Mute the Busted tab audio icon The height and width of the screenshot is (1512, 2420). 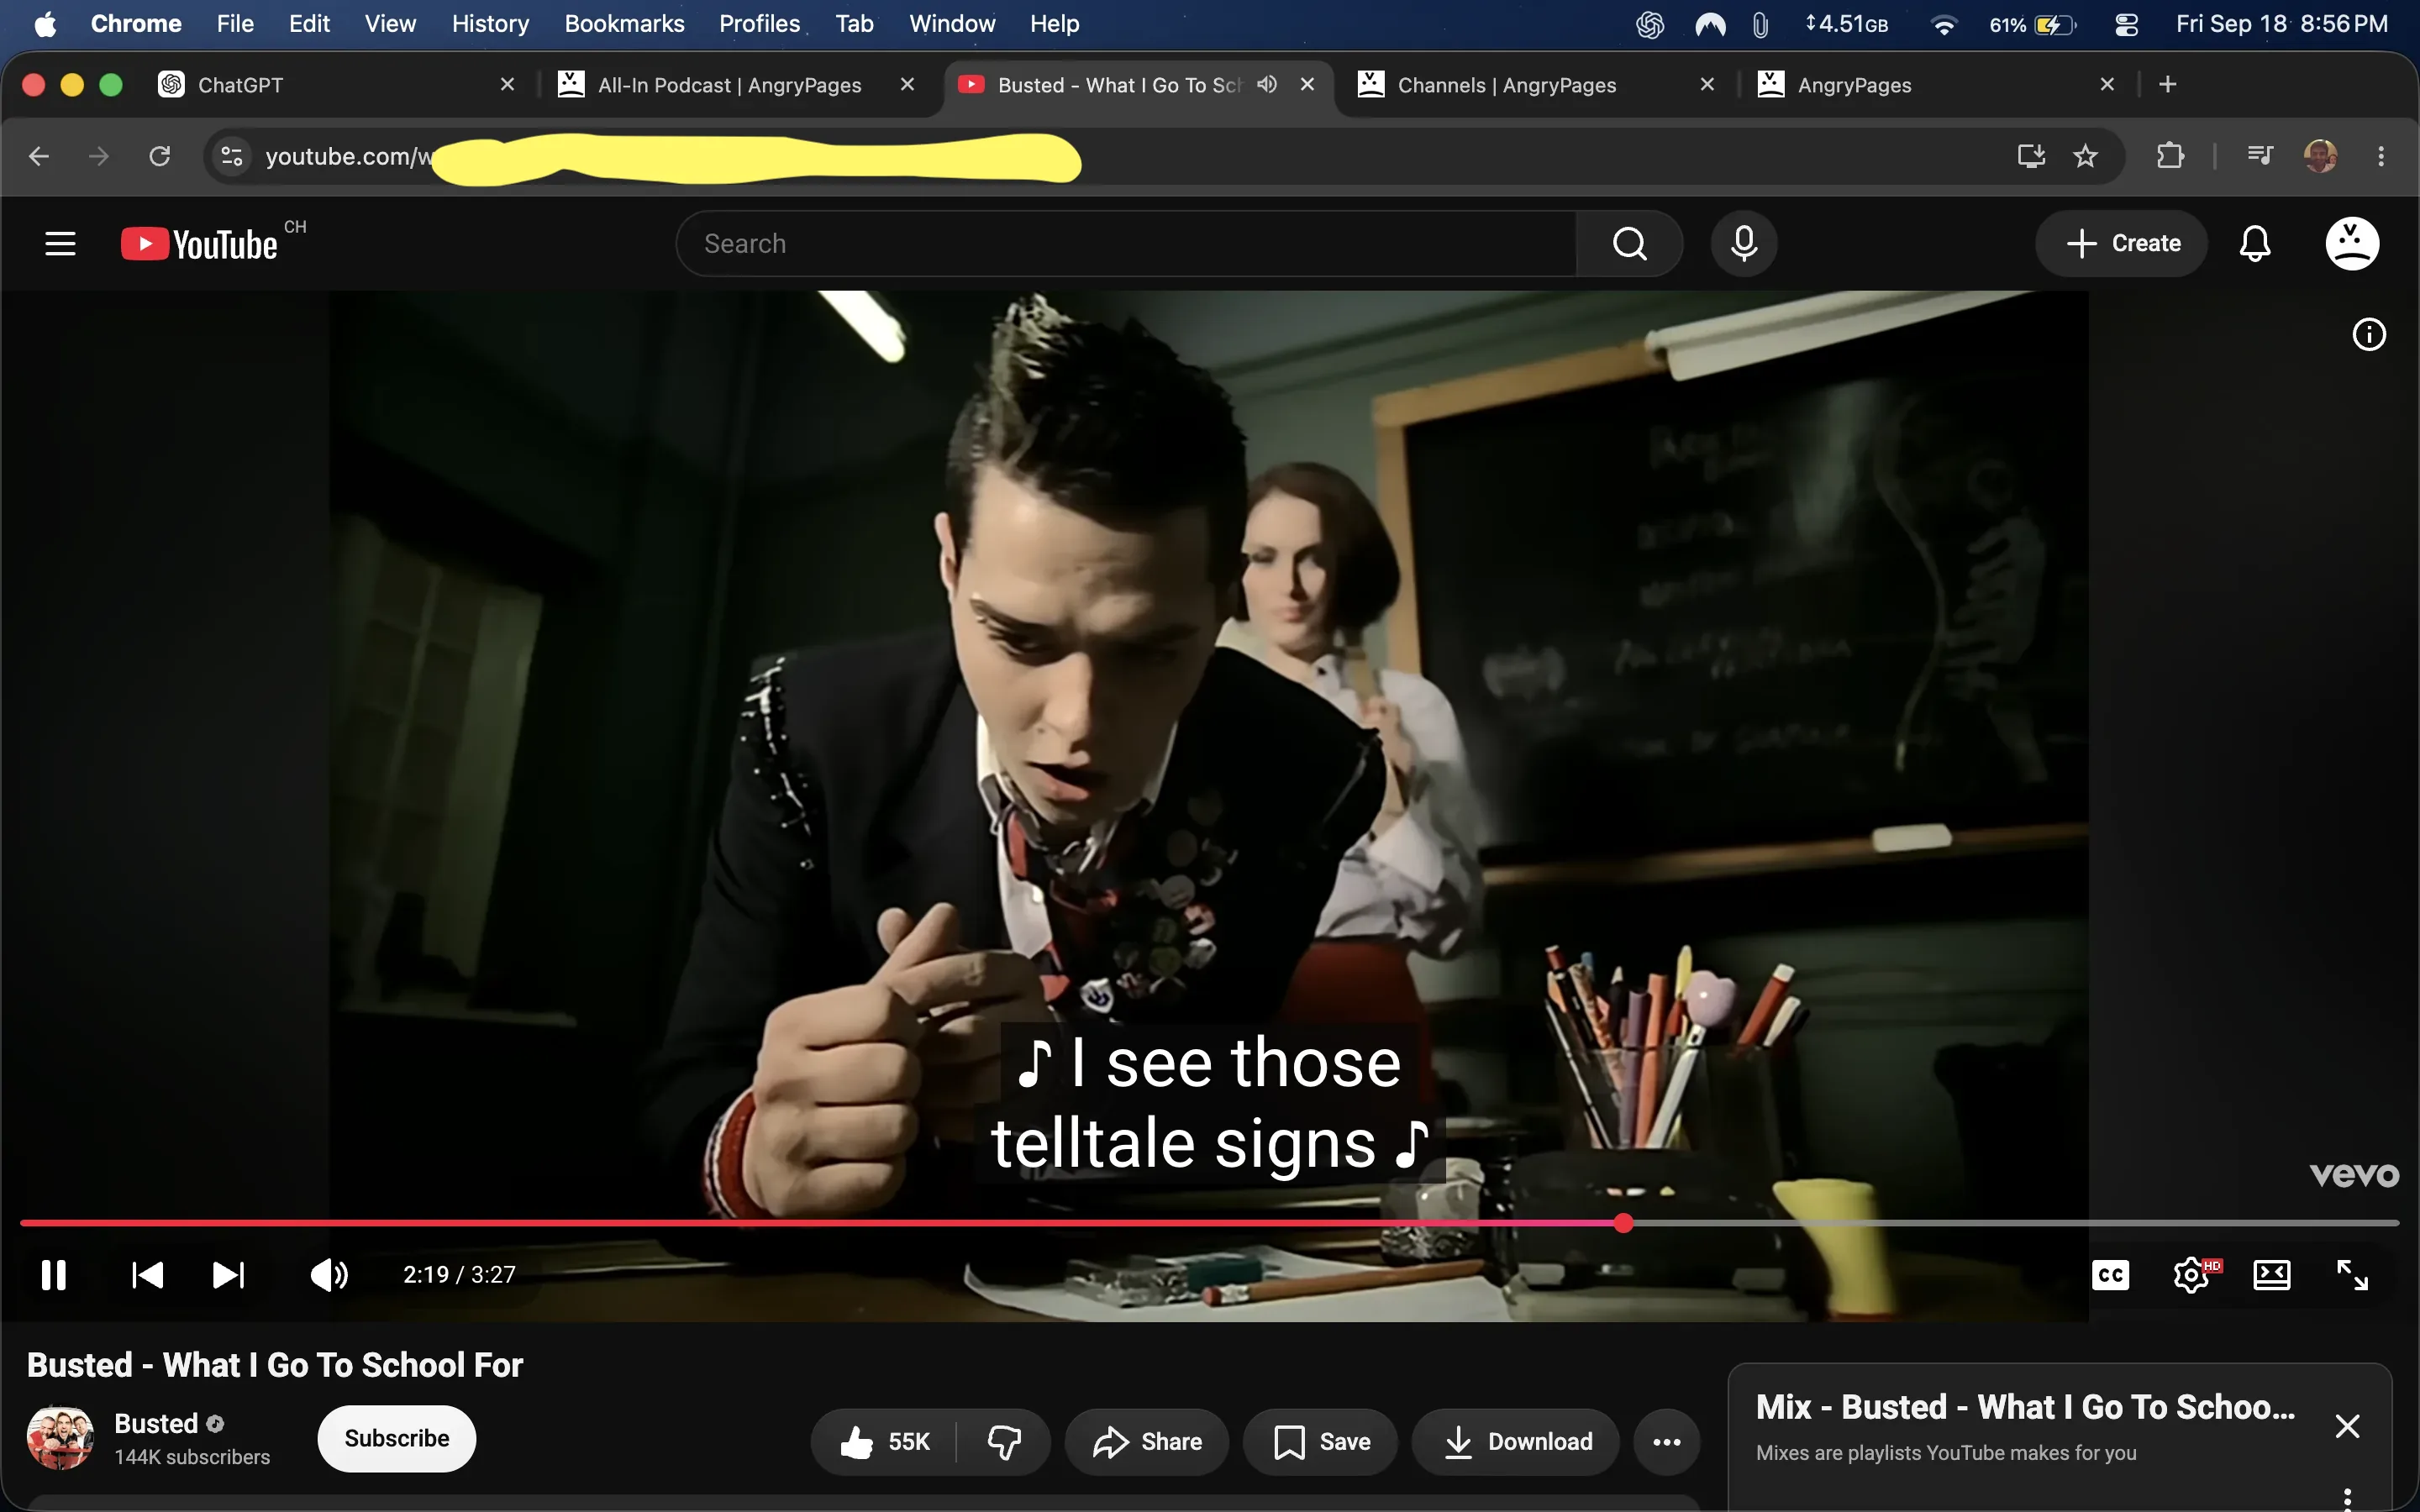click(x=1267, y=84)
